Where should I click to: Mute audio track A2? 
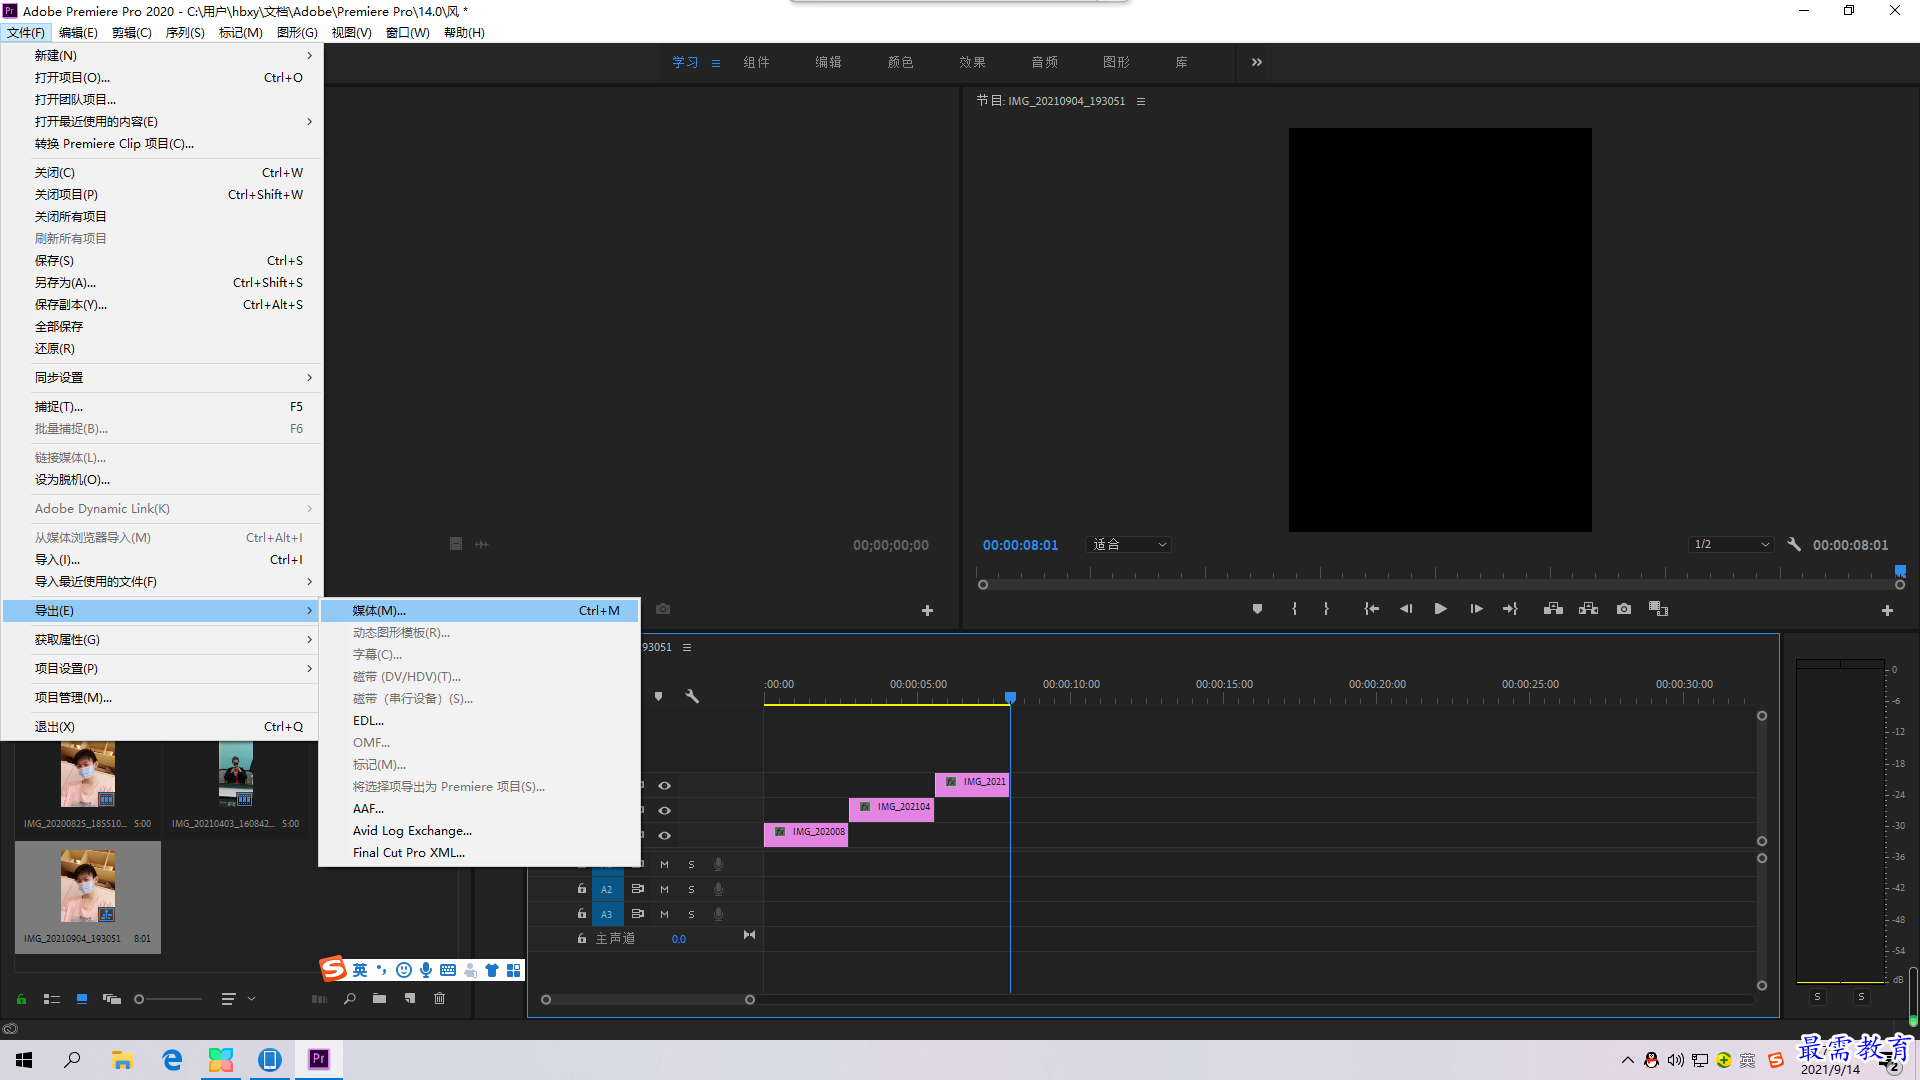[x=664, y=889]
